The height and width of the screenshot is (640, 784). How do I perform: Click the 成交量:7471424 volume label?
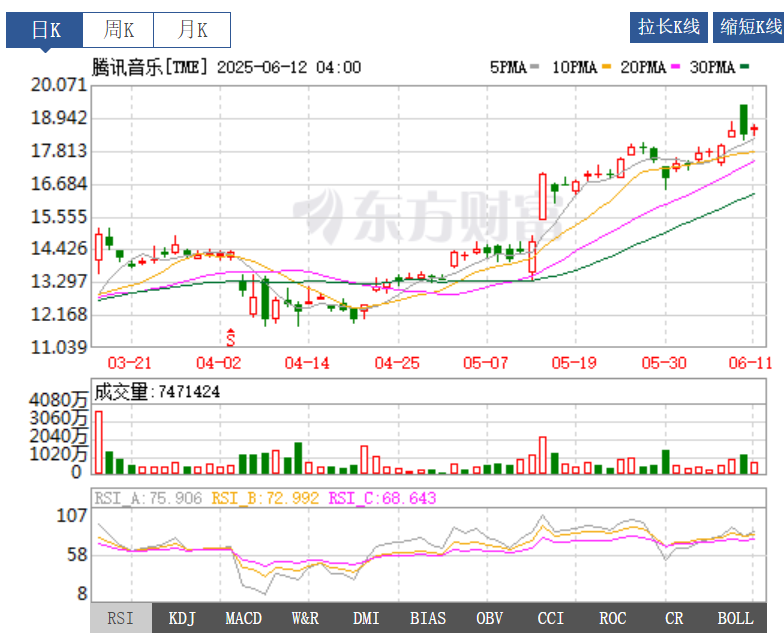[157, 392]
